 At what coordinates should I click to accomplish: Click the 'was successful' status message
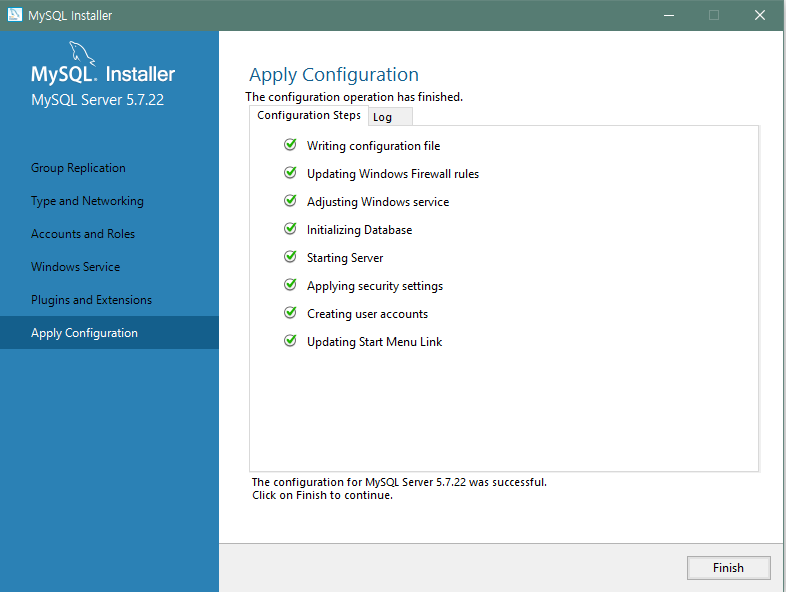tap(399, 482)
